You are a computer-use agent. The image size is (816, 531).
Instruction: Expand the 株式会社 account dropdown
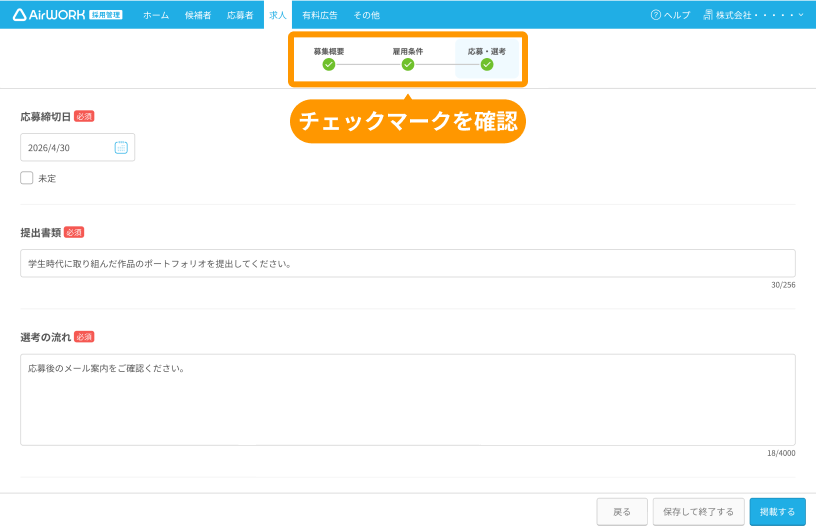[754, 15]
